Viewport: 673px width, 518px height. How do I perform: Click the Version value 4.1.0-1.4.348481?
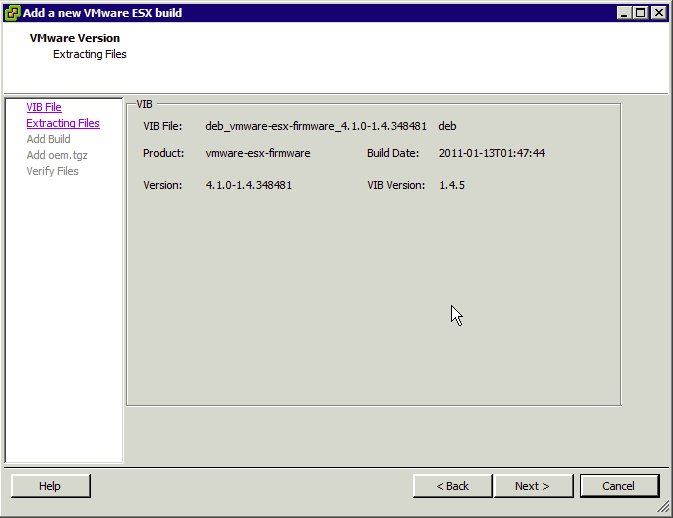pyautogui.click(x=248, y=185)
